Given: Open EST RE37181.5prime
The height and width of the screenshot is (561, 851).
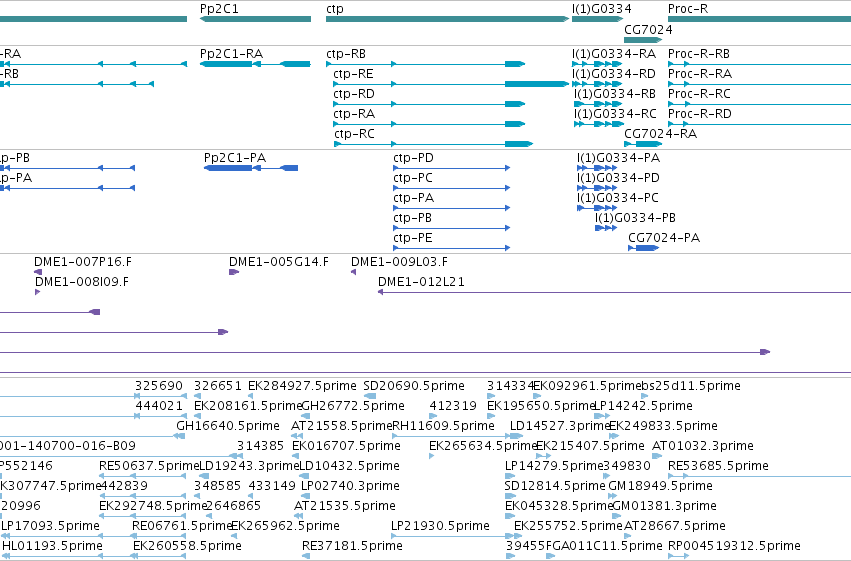Looking at the screenshot, I should tap(352, 546).
